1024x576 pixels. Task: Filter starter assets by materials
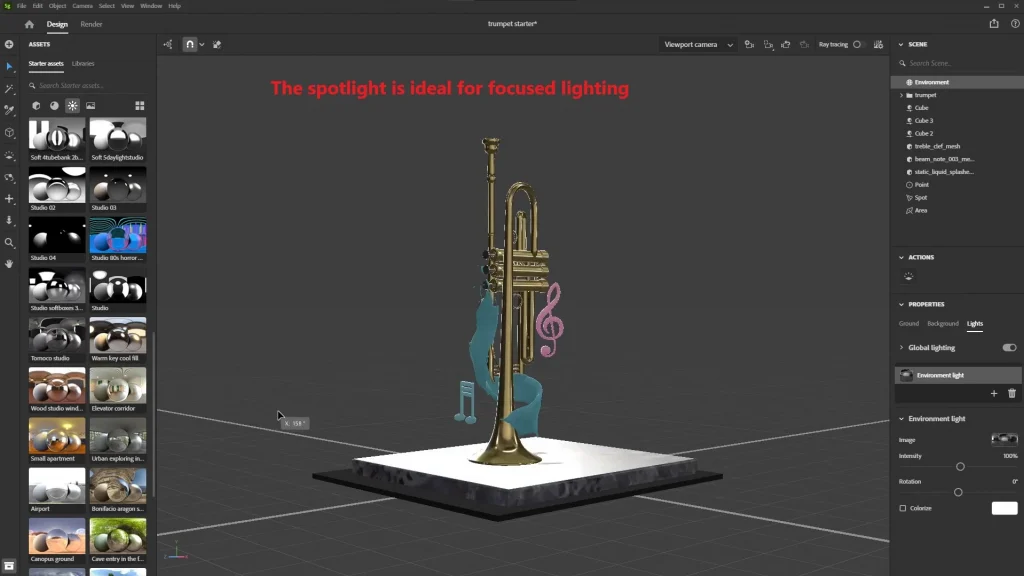[54, 106]
